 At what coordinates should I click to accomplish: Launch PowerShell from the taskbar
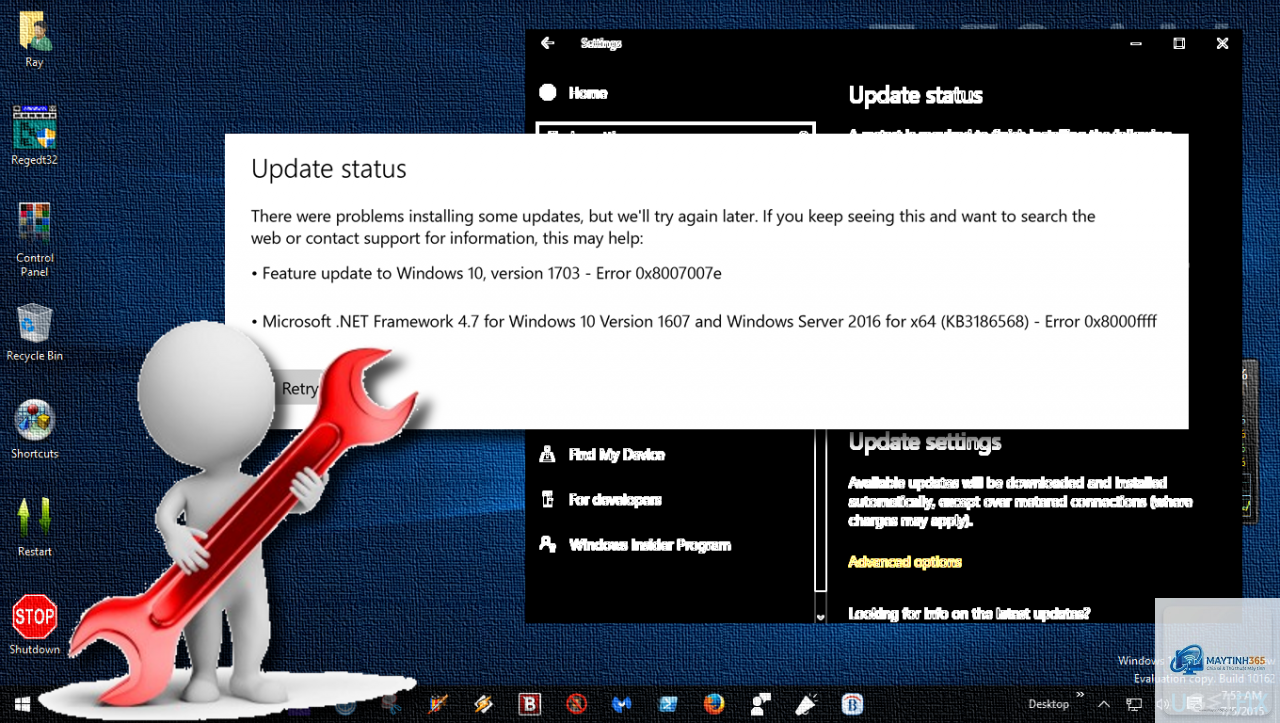point(667,704)
